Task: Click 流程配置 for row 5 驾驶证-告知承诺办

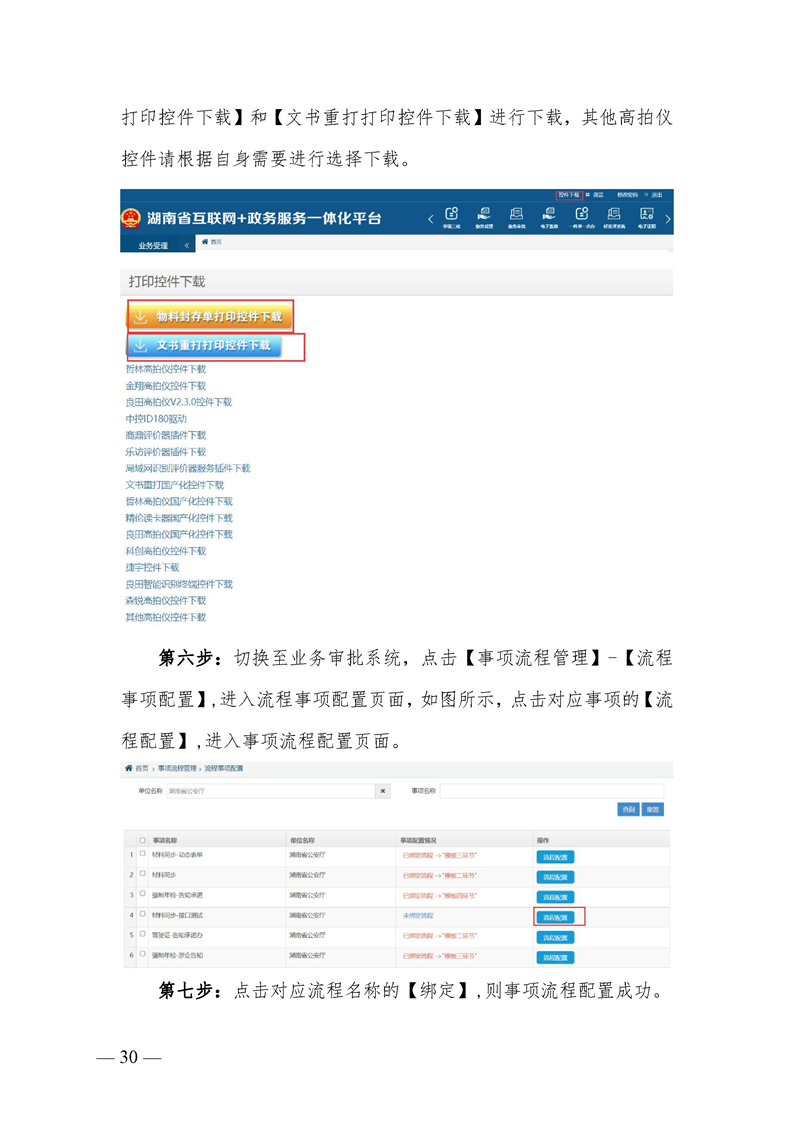Action: tap(555, 937)
